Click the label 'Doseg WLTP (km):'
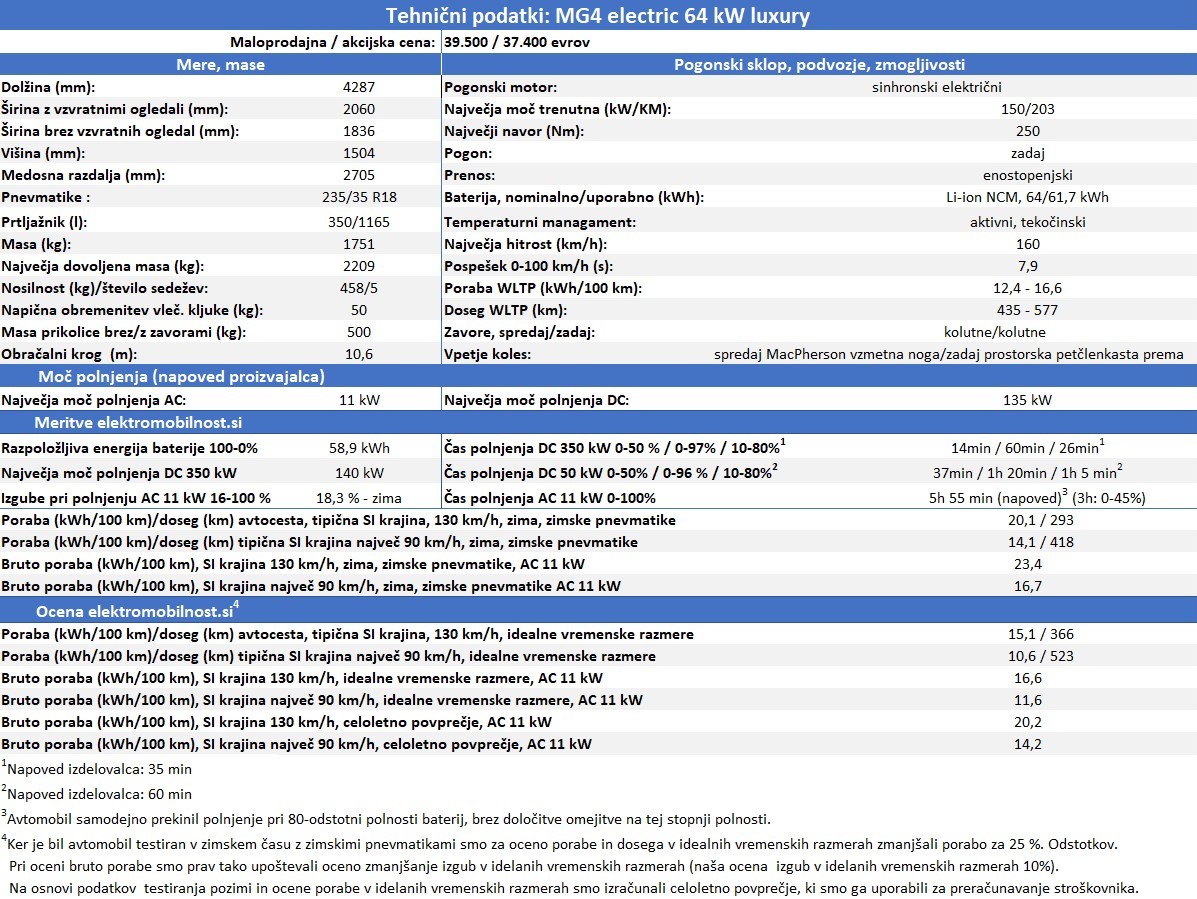Image resolution: width=1197 pixels, height=899 pixels. (505, 311)
